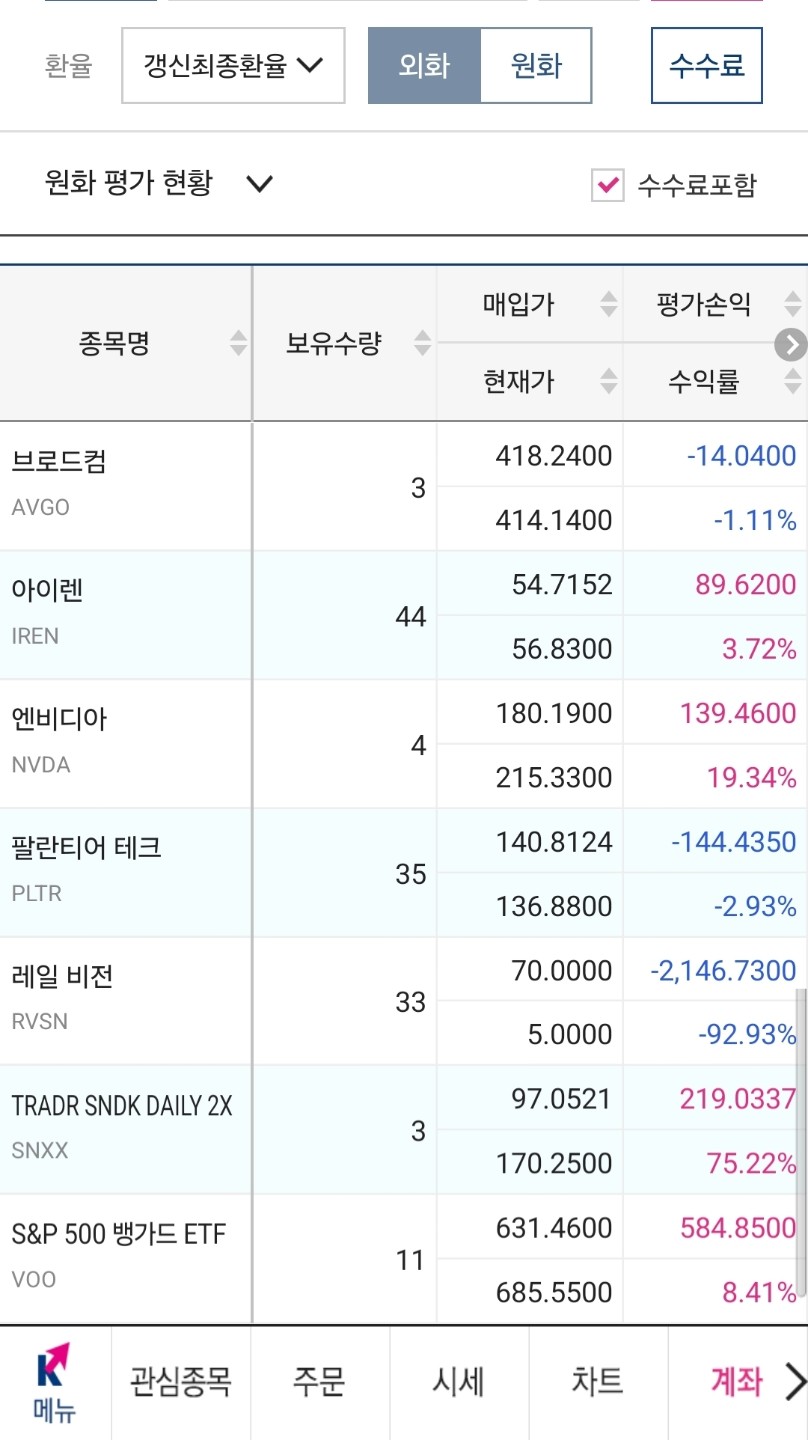Toggle the 수수료포함 checkbox
Viewport: 808px width, 1440px height.
click(x=607, y=185)
